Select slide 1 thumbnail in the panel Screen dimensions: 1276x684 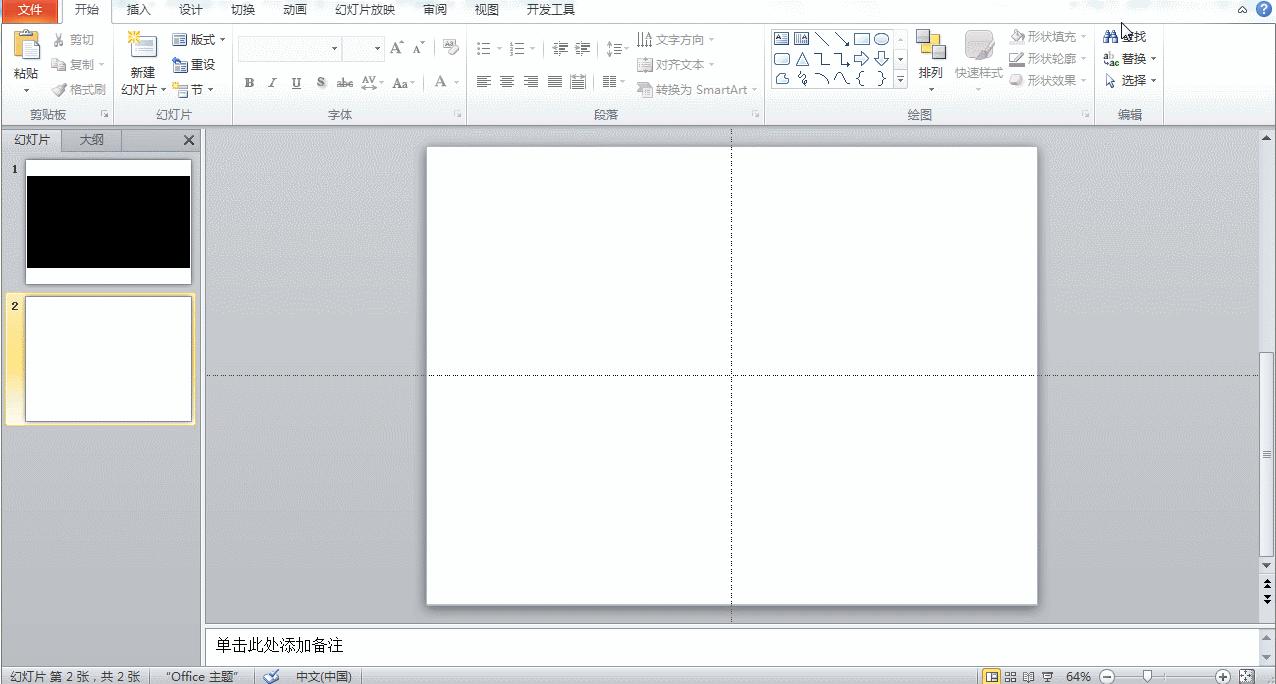click(108, 220)
